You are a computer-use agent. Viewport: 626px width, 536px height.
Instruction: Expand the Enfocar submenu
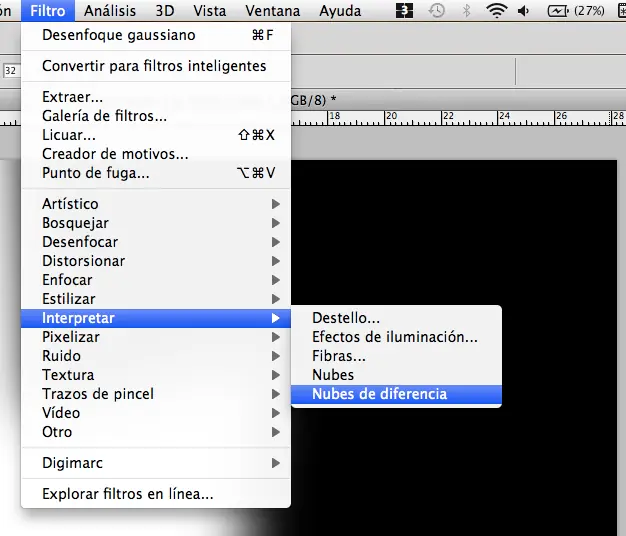[156, 280]
